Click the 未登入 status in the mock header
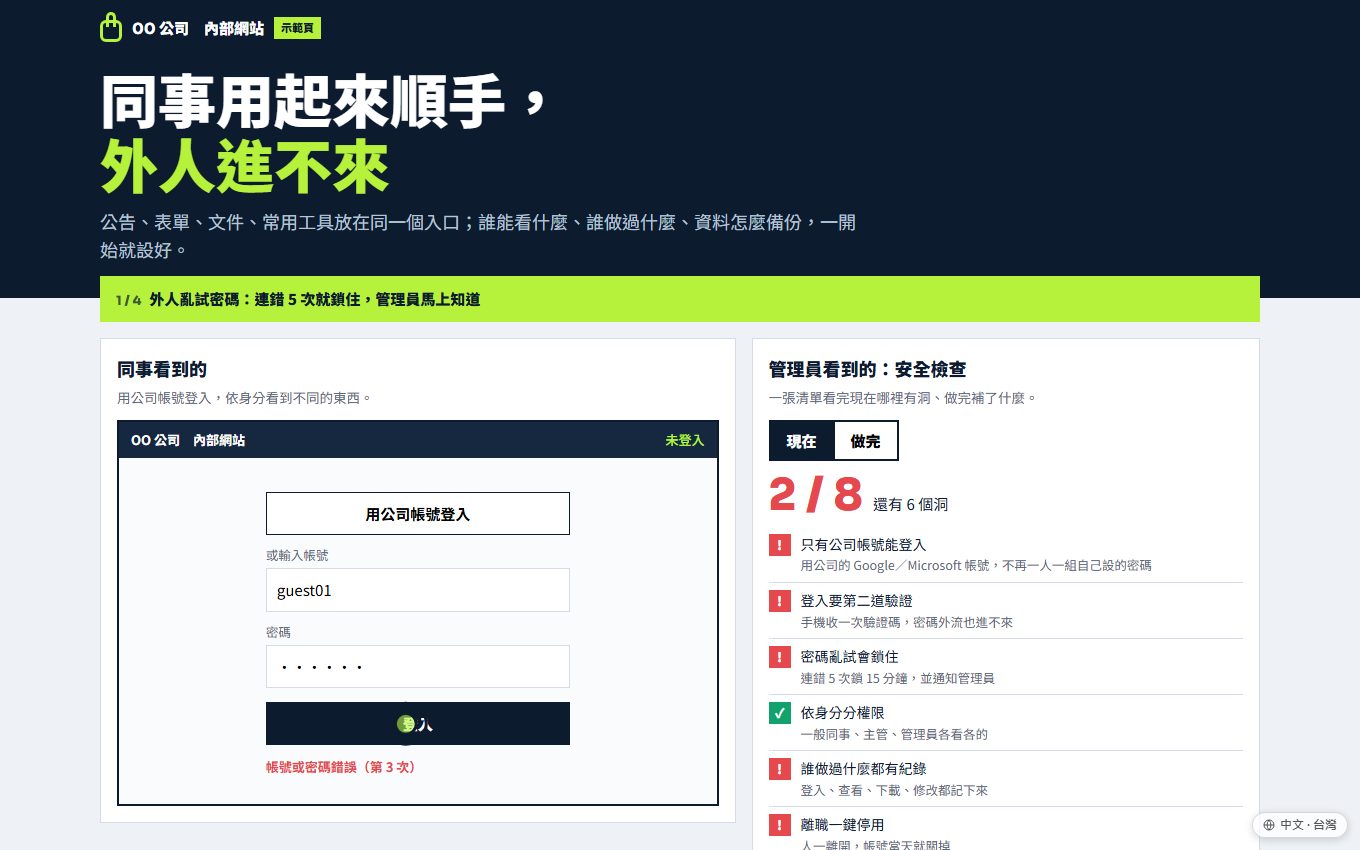Image resolution: width=1360 pixels, height=850 pixels. 685,440
